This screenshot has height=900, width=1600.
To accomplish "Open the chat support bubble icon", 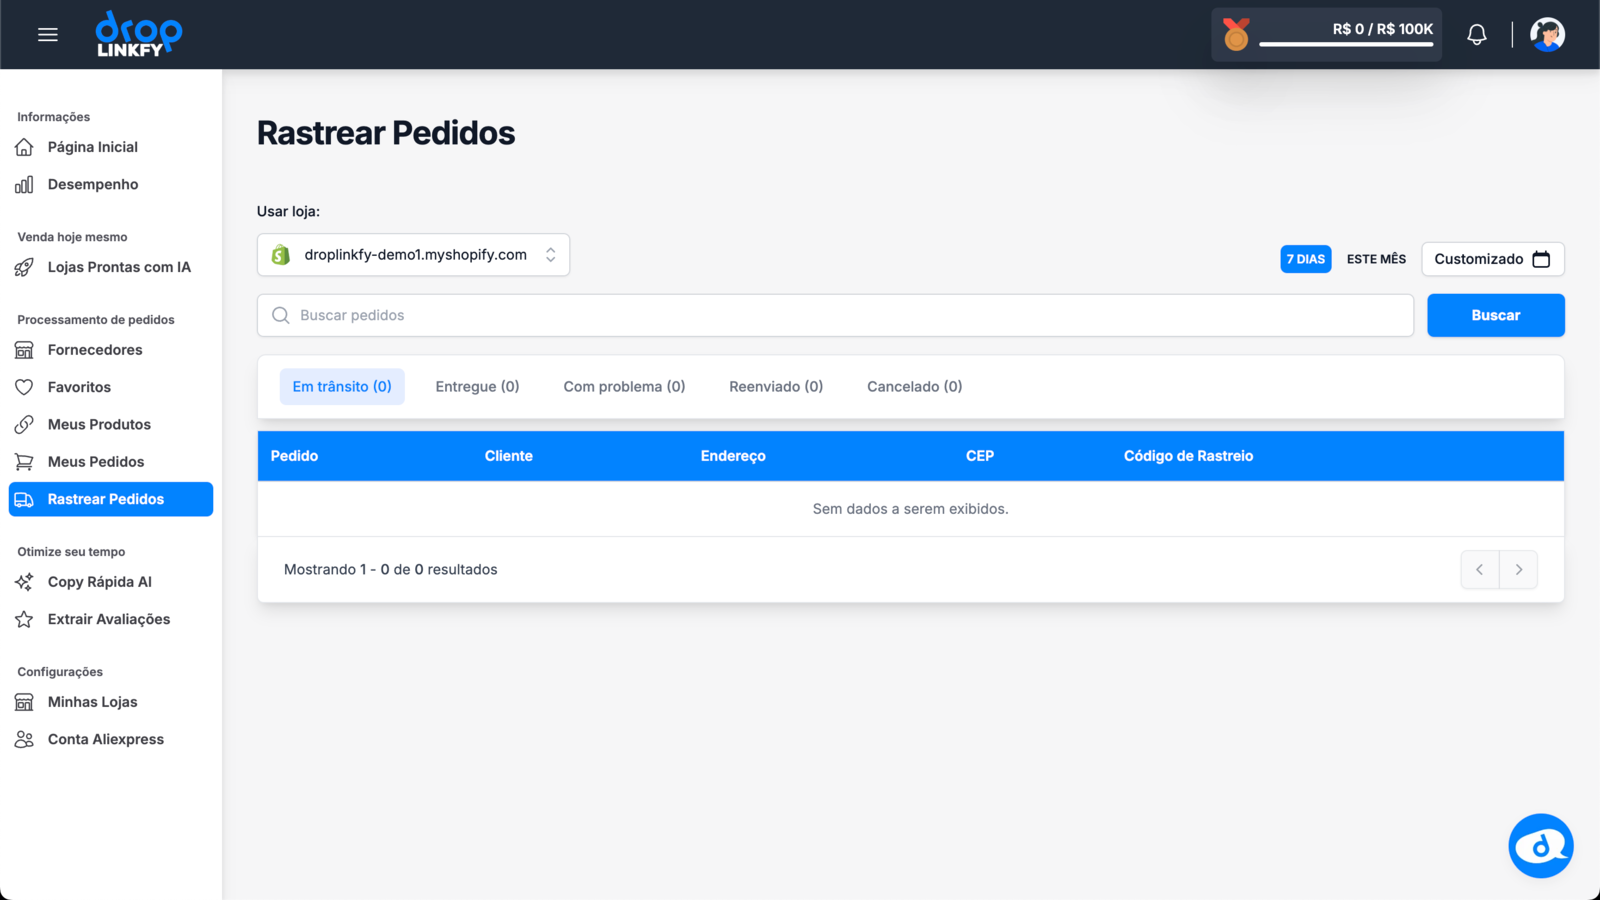I will (x=1540, y=846).
